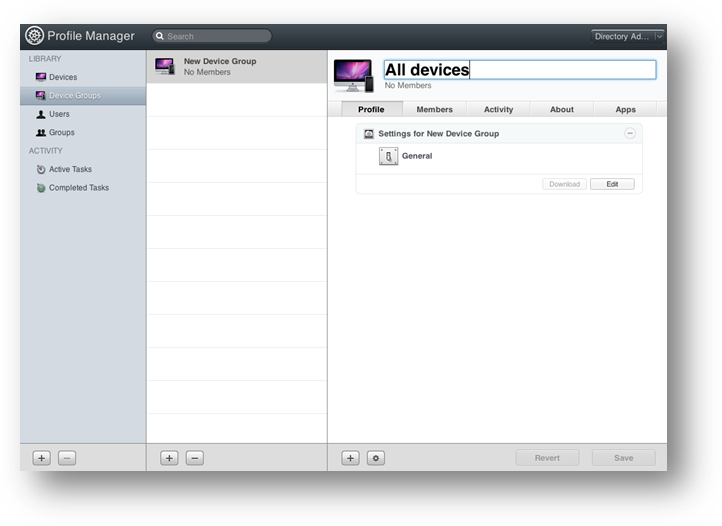Switch to the About tab
This screenshot has width=722, height=526.
[562, 109]
